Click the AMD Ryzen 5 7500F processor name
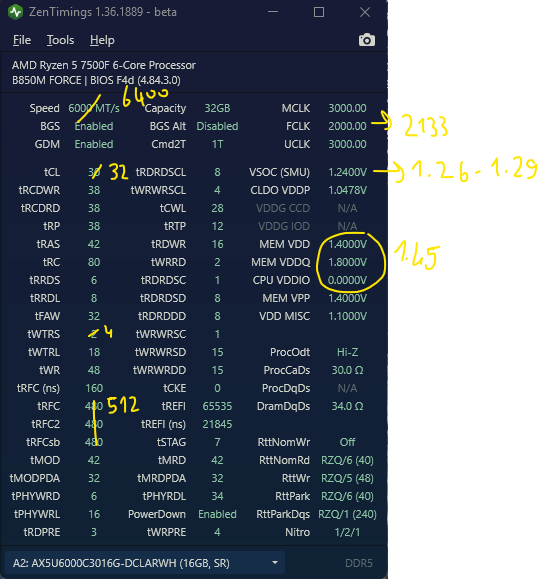The image size is (538, 579). (104, 65)
